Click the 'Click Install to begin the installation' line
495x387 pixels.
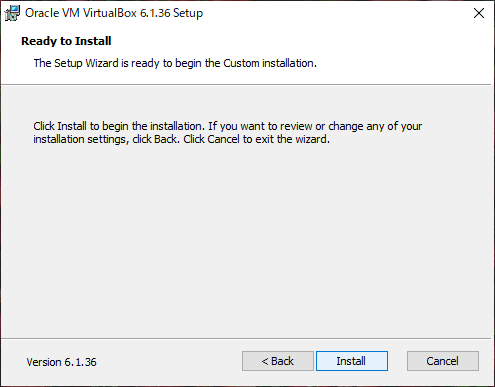pos(228,126)
